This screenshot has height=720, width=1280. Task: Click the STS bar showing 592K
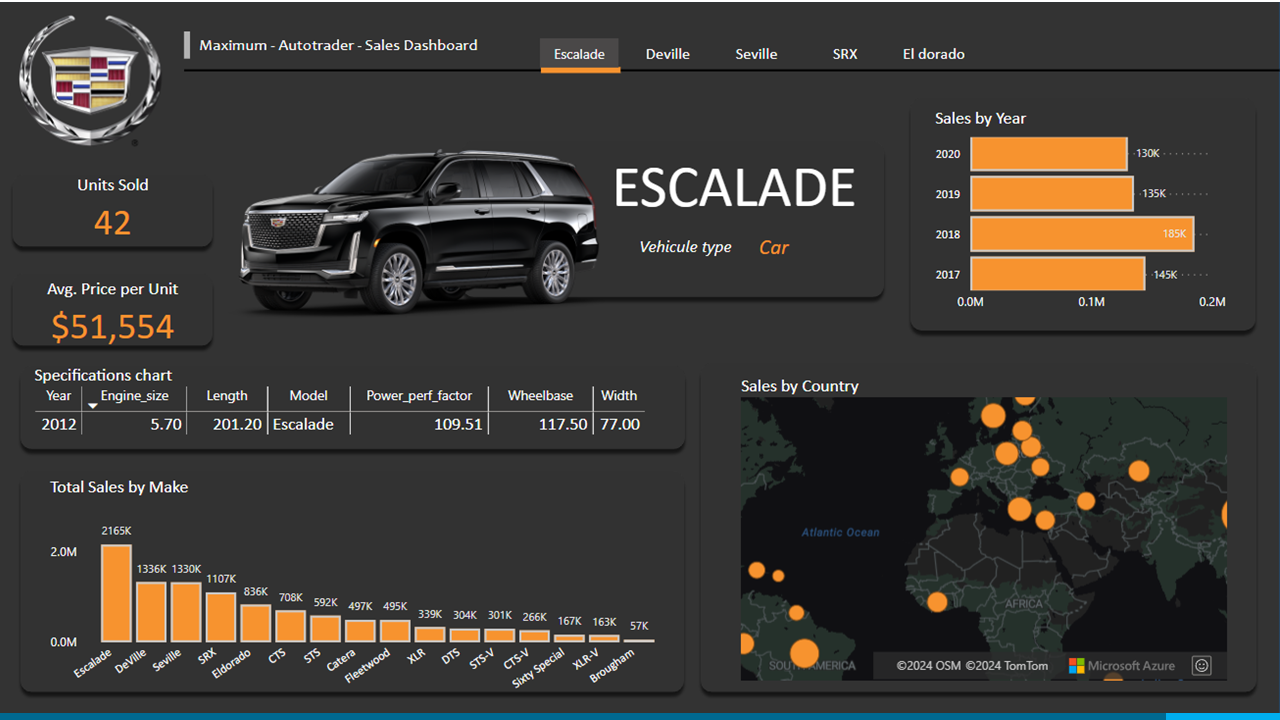click(325, 628)
